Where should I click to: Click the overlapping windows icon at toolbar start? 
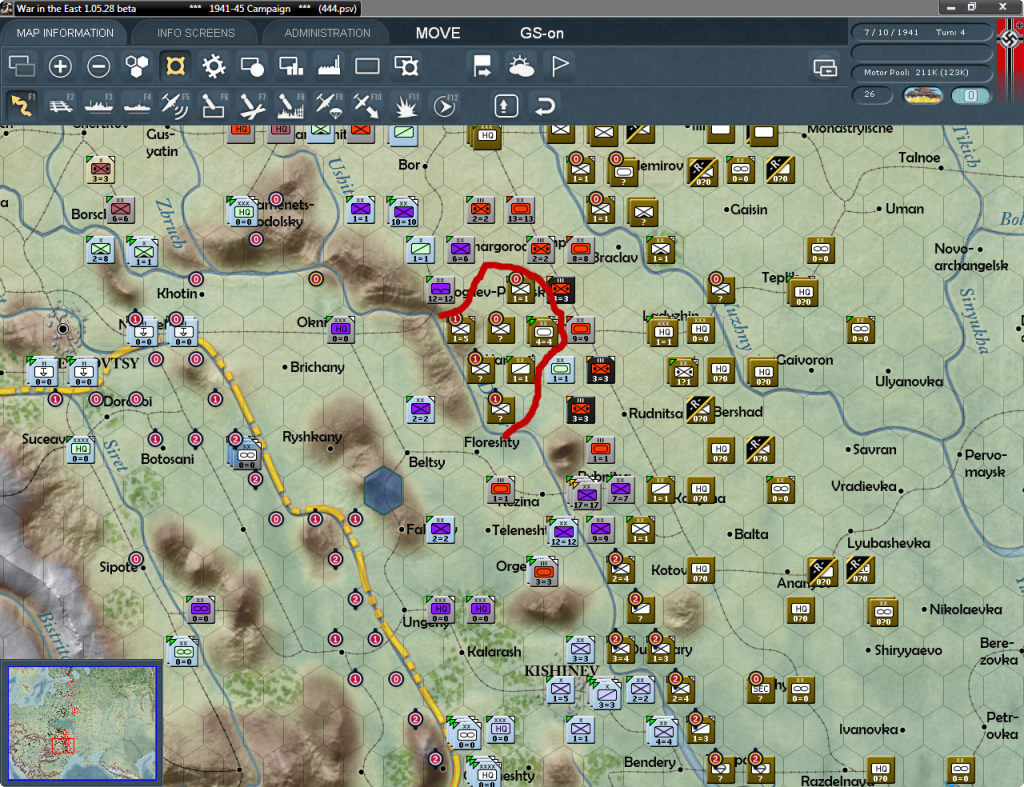(x=22, y=66)
